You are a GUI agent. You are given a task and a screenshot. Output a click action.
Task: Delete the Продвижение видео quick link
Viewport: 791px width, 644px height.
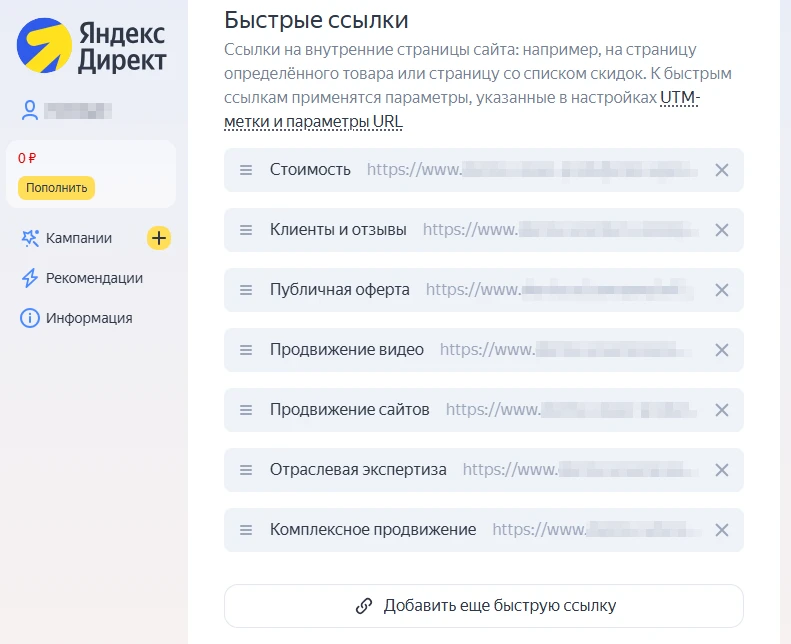pos(722,350)
